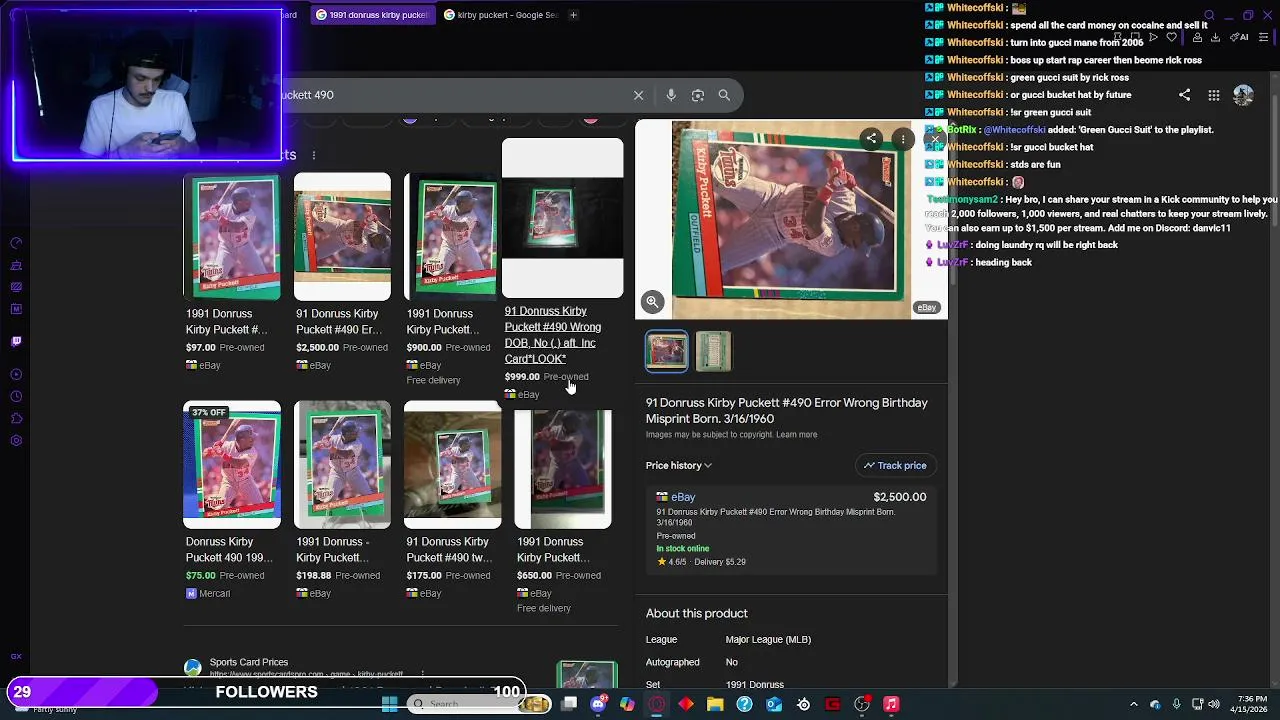This screenshot has width=1280, height=720.
Task: Open Apple Music taskbar icon
Action: 891,704
